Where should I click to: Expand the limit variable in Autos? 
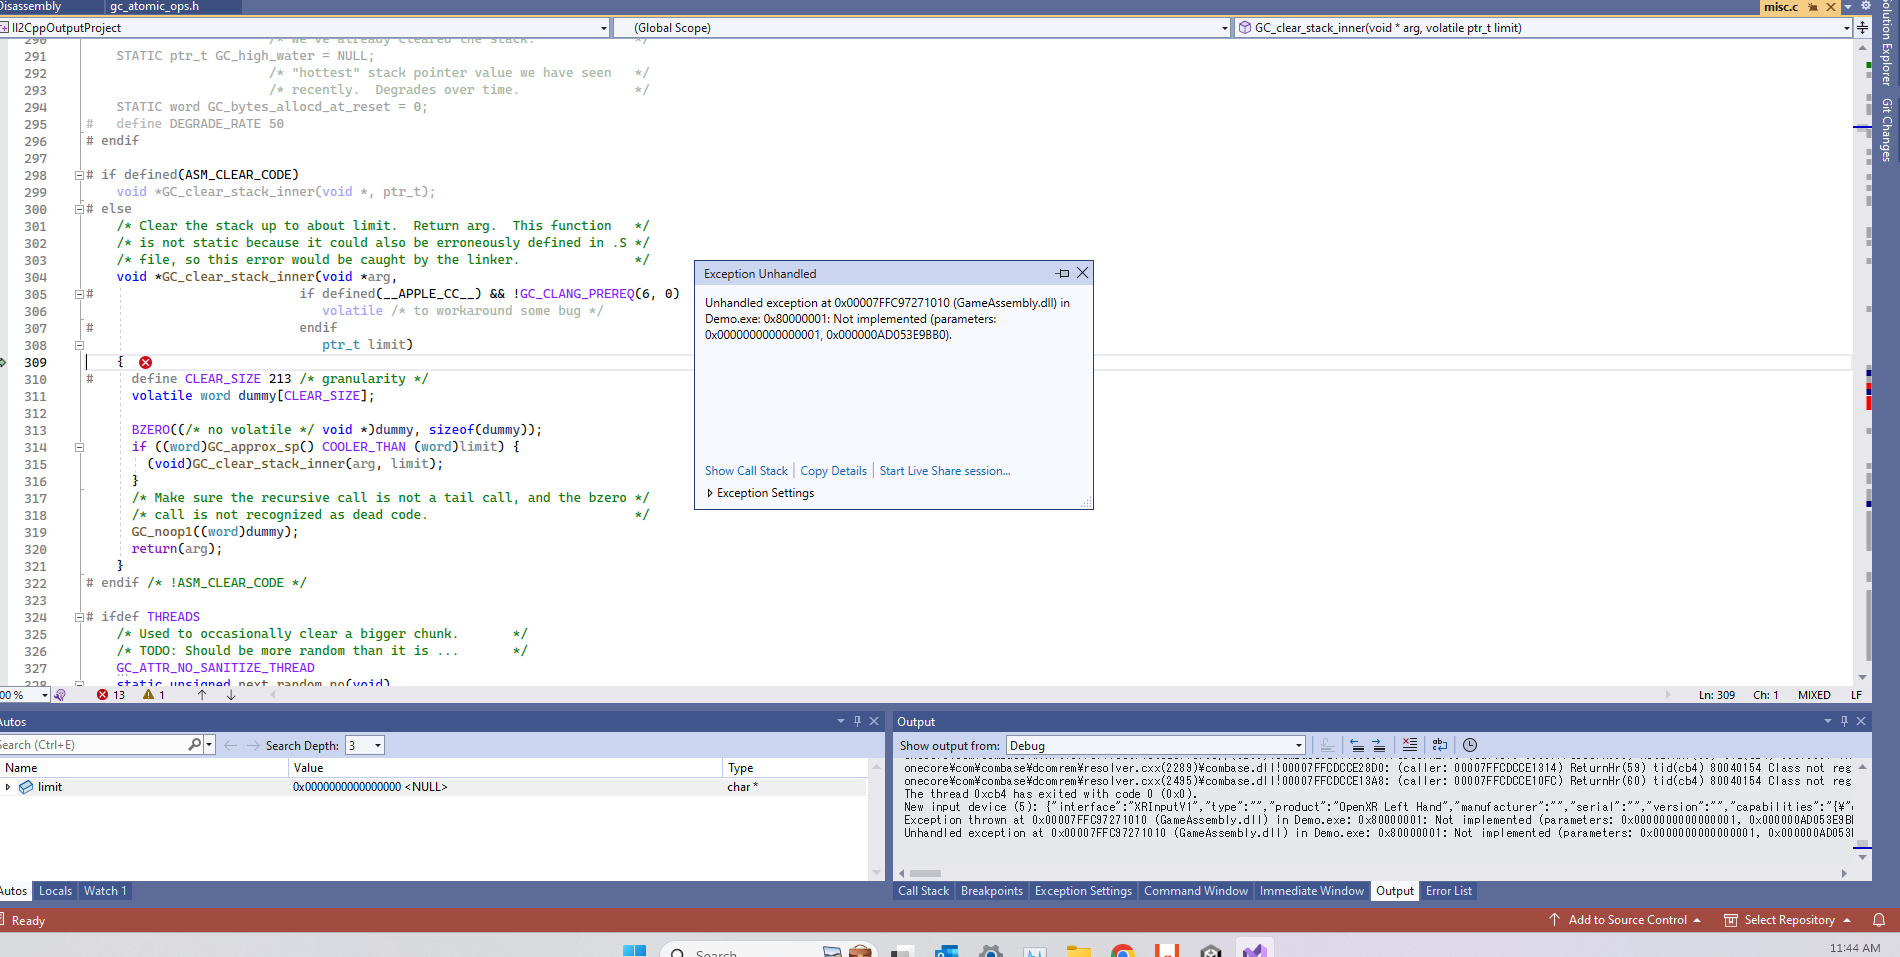[8, 787]
